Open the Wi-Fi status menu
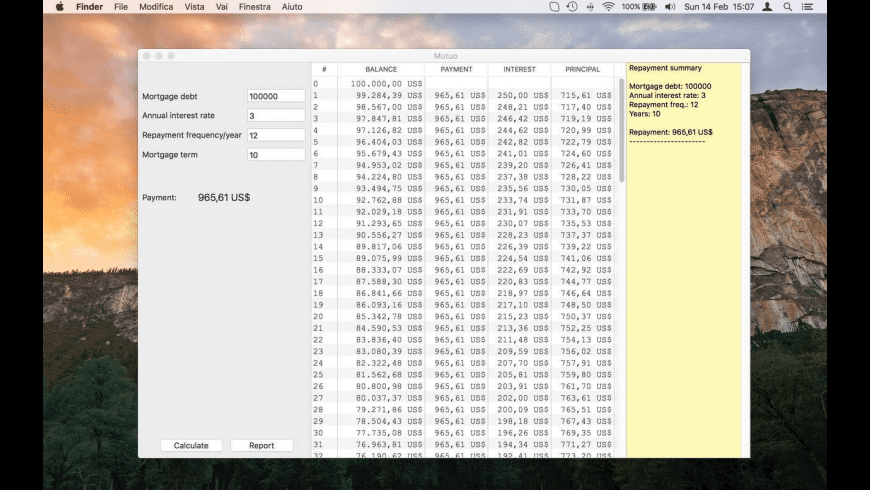Screen dimensions: 870x490 pos(608,7)
